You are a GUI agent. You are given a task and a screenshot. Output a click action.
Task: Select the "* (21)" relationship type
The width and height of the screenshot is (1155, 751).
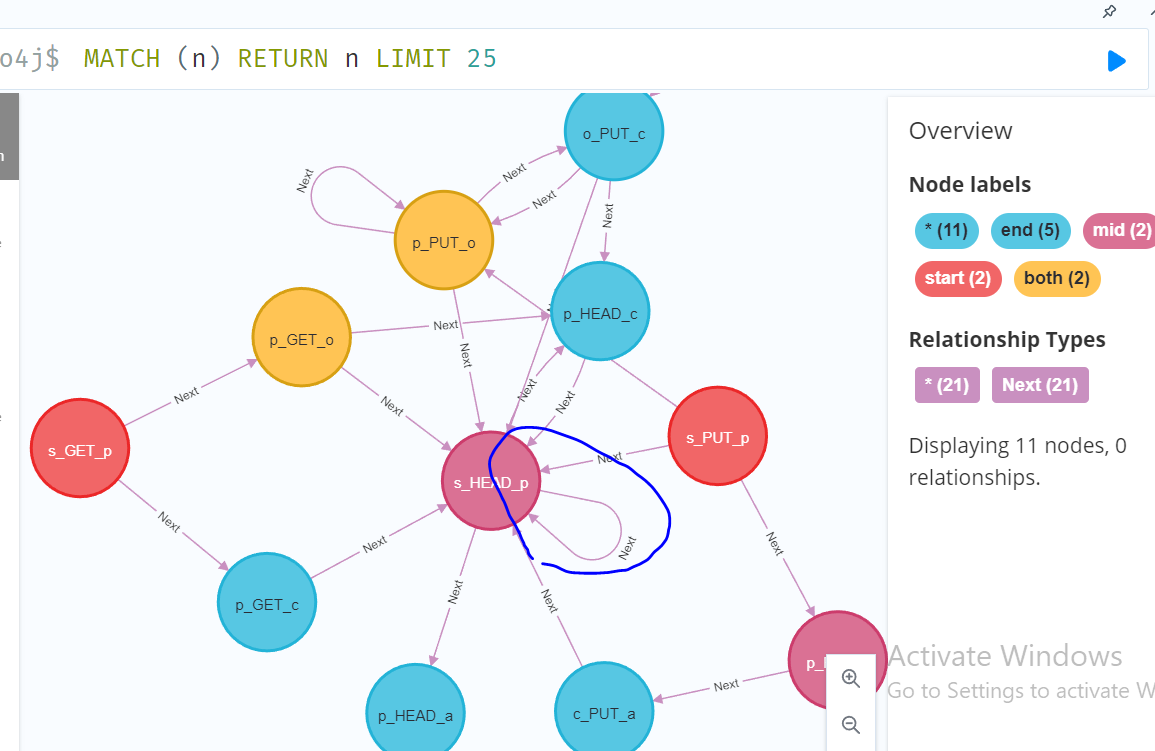pyautogui.click(x=946, y=385)
